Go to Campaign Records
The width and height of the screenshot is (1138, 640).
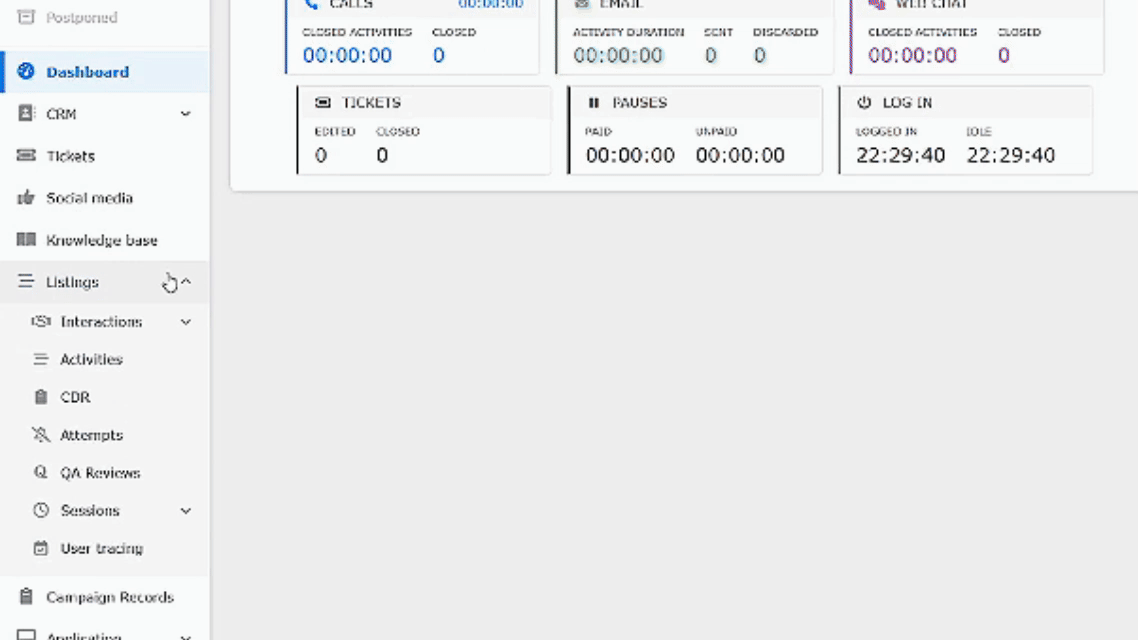109,597
